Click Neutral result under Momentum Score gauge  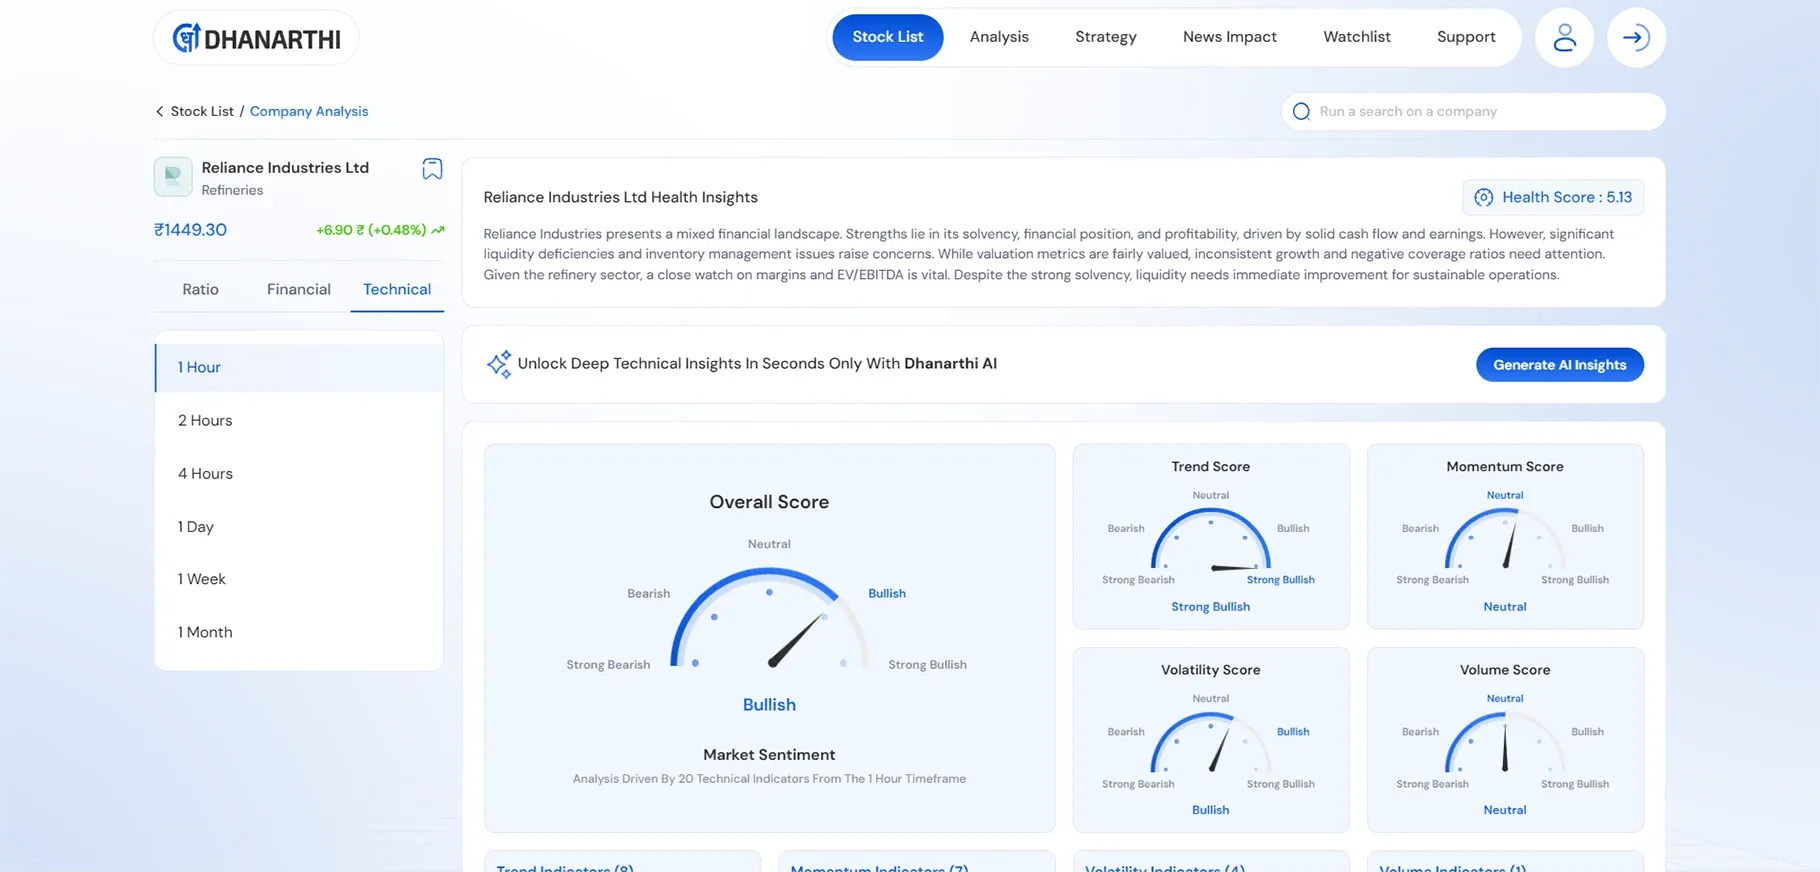coord(1504,607)
